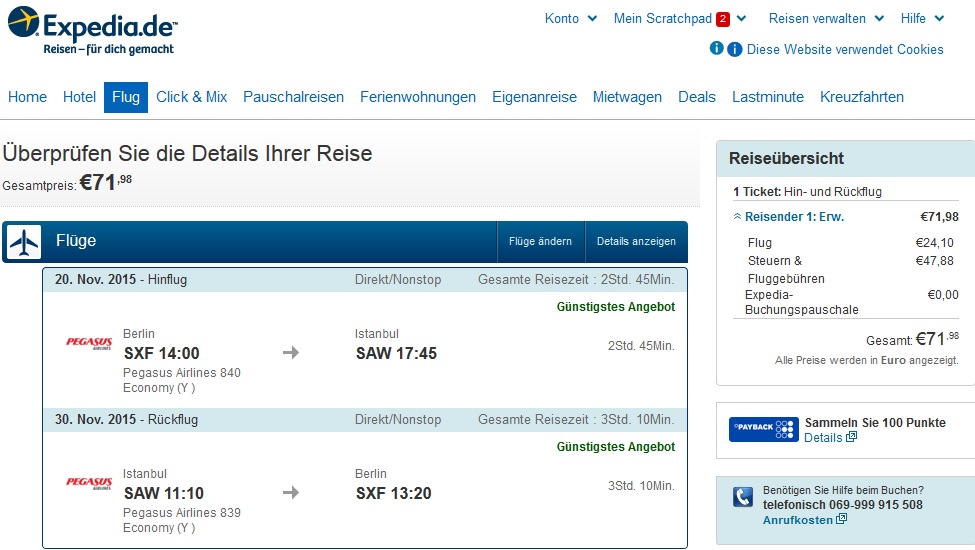
Task: Click the Steuern & Fluggebühren €47,88 amount
Action: pos(934,261)
